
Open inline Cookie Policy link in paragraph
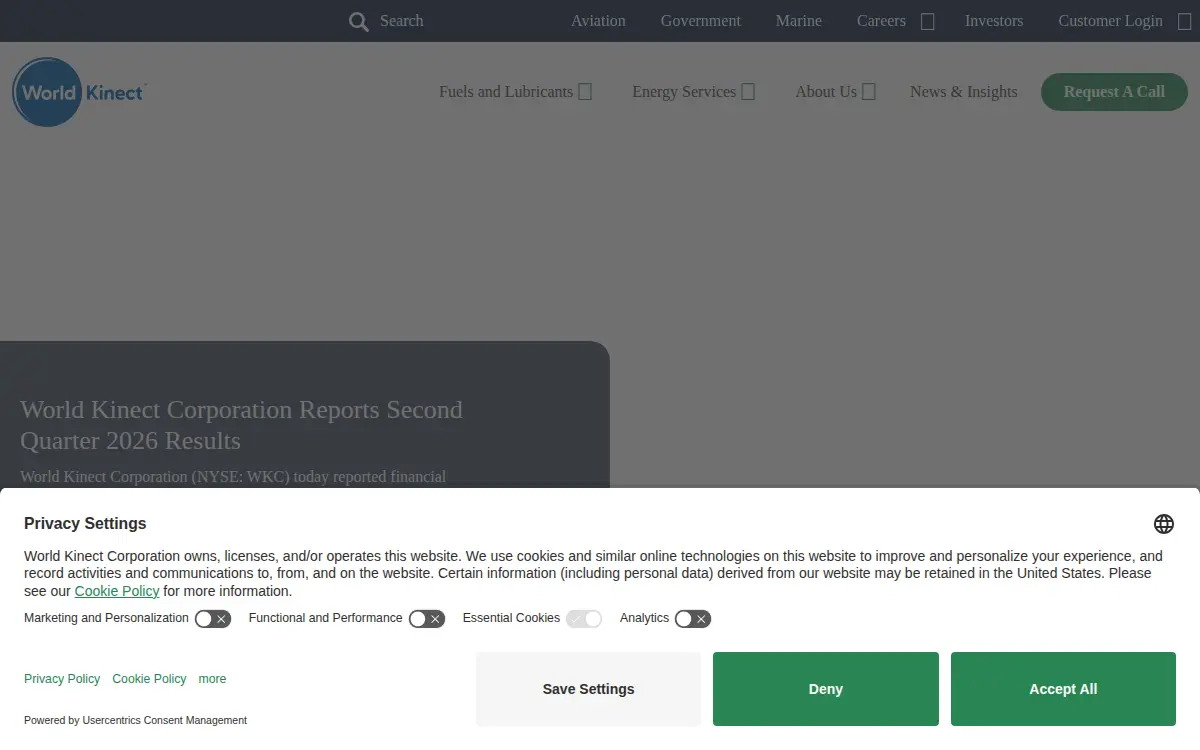117,591
